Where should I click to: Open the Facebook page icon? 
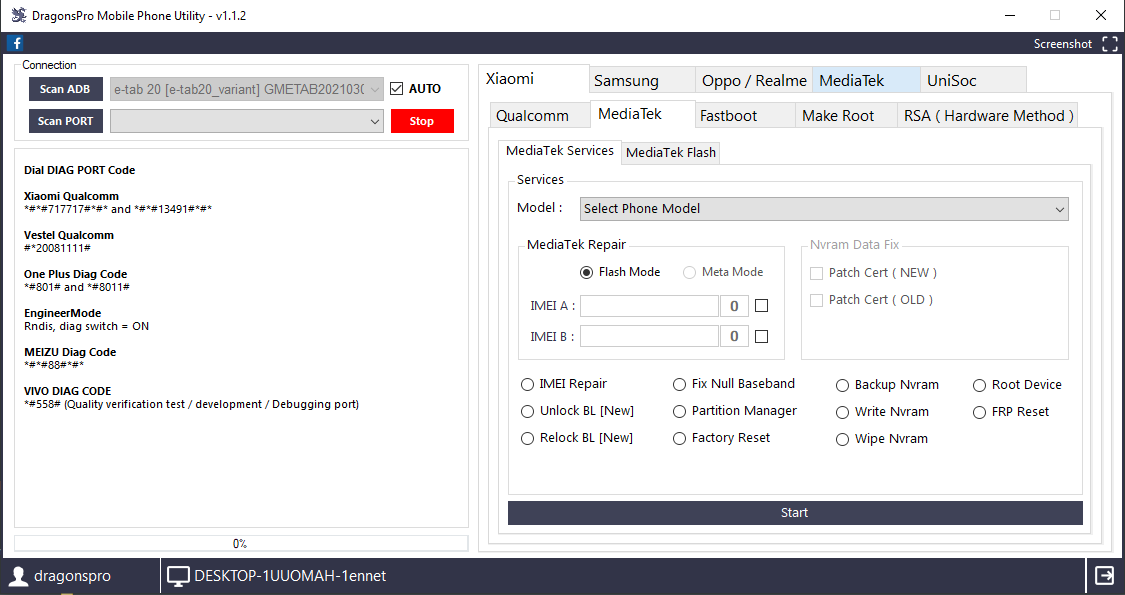click(15, 43)
